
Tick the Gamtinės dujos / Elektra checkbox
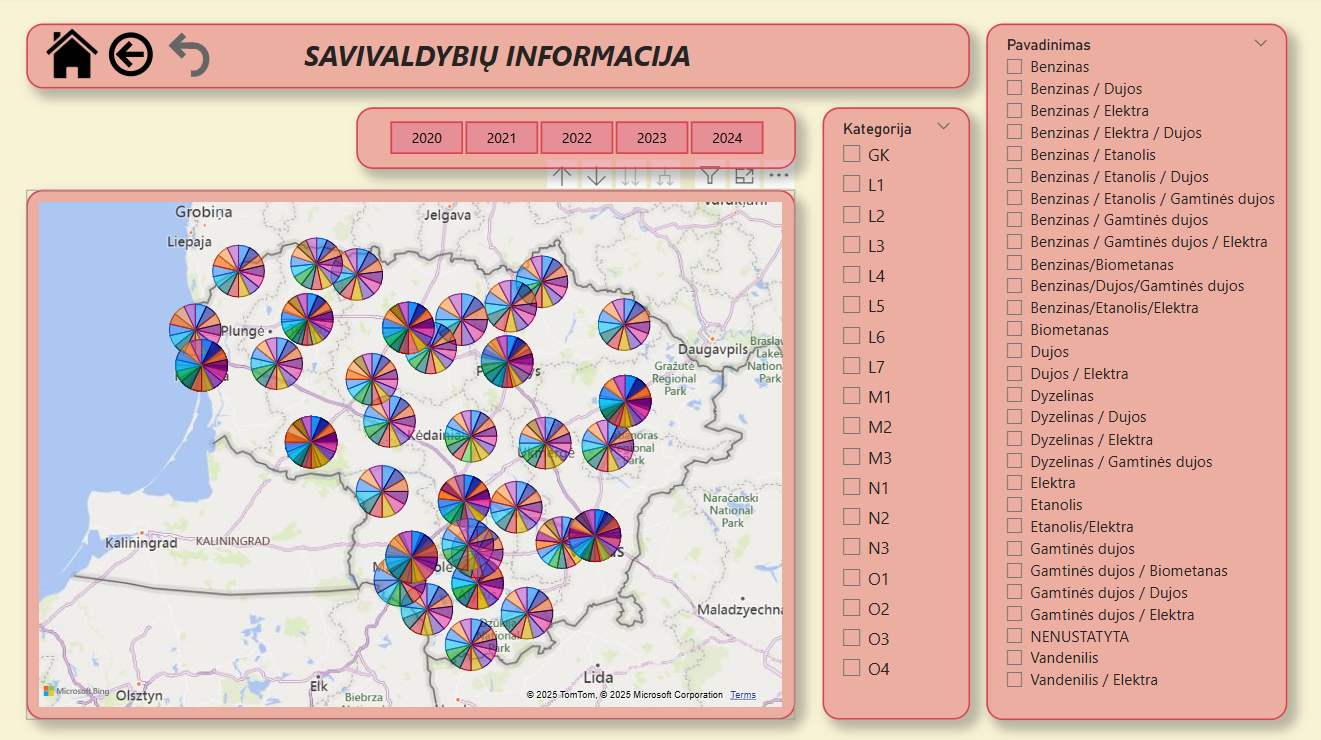coord(1015,614)
